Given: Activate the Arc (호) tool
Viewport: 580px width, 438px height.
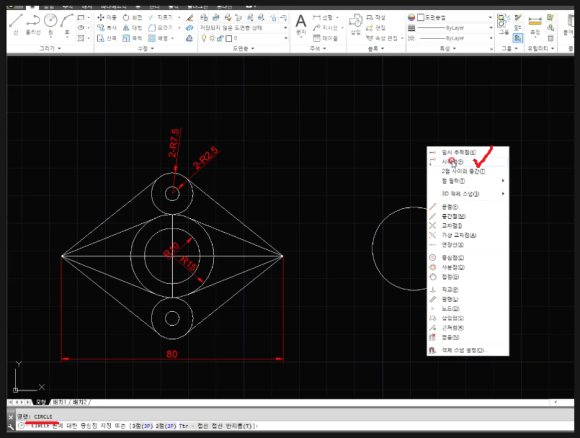Looking at the screenshot, I should click(x=67, y=25).
